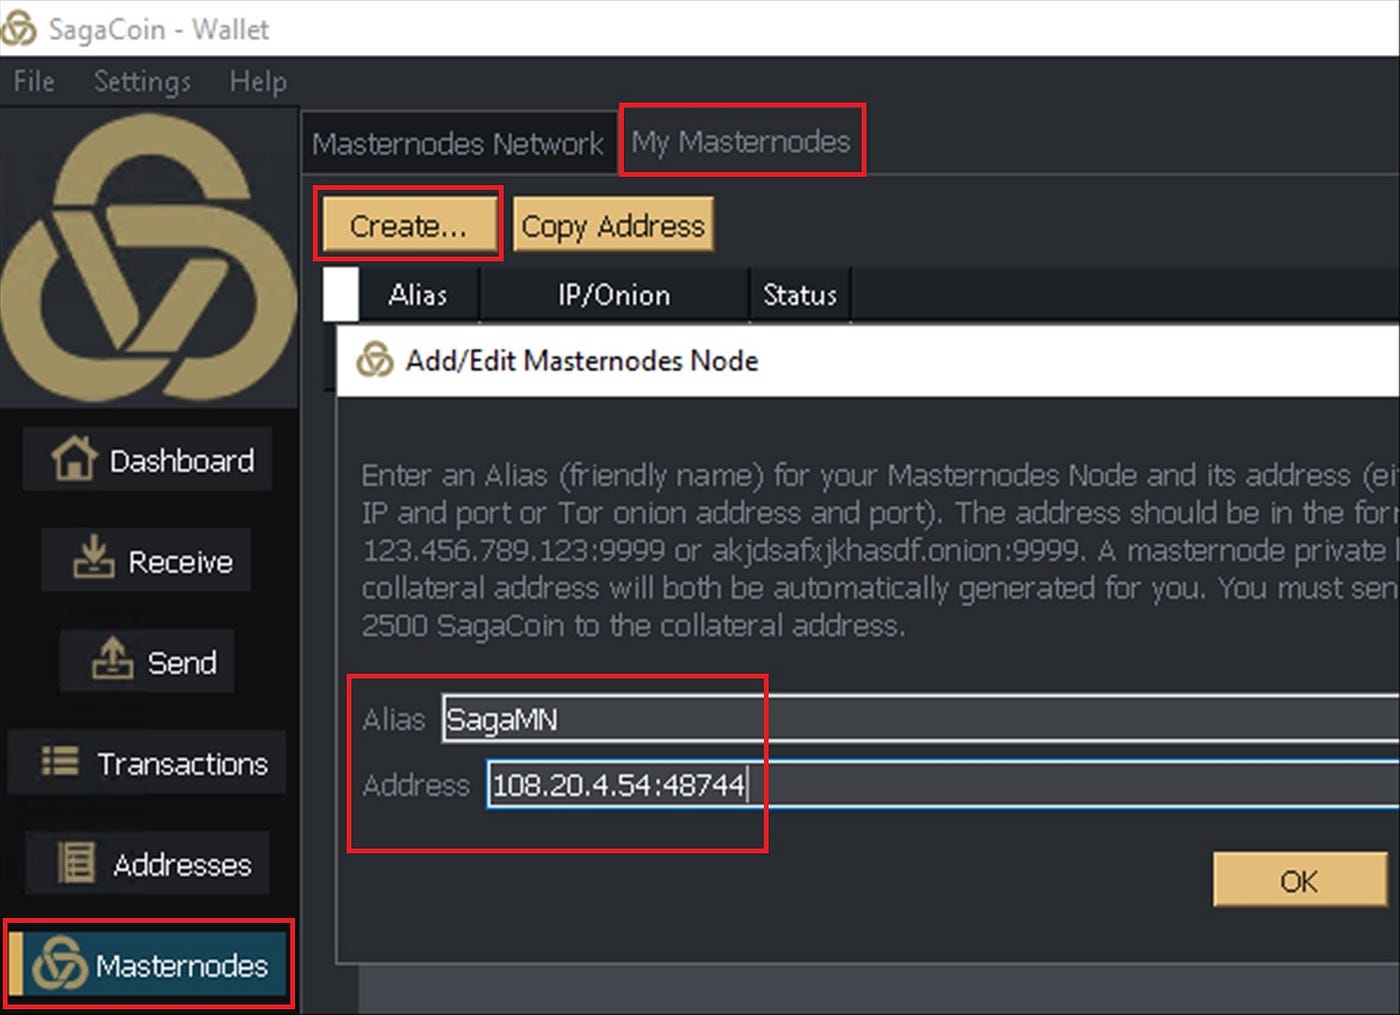Sort the table by the Alias column
1400x1015 pixels.
418,295
